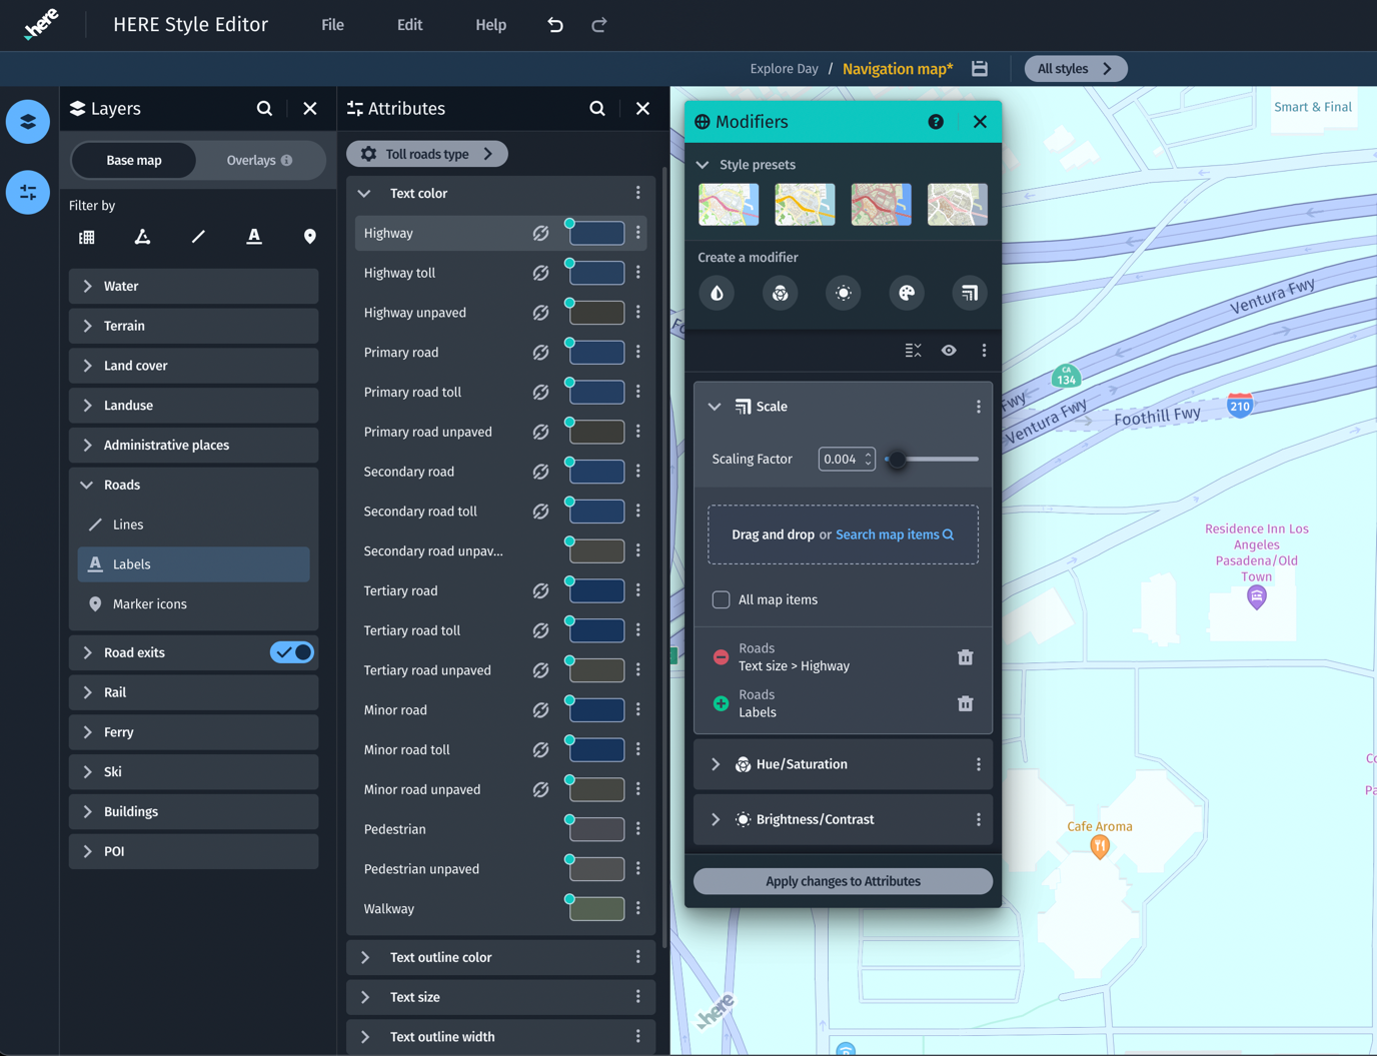Toggle modifiers visibility eye icon
This screenshot has height=1060, width=1381.
point(949,351)
